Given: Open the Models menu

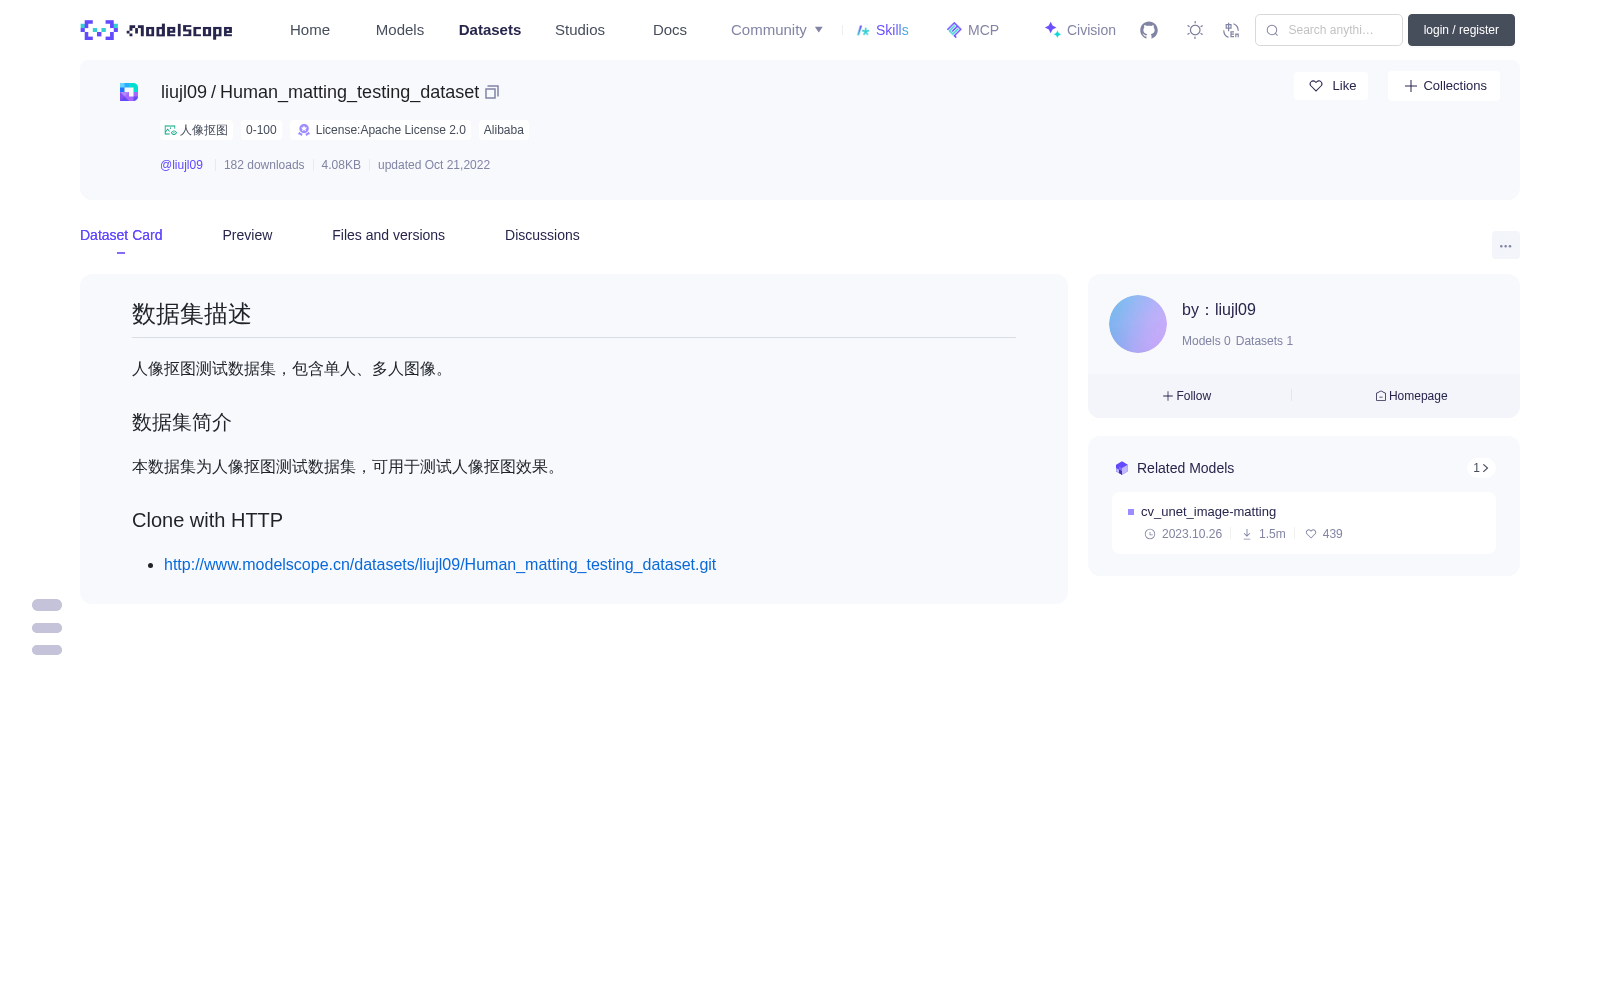Looking at the screenshot, I should [400, 30].
